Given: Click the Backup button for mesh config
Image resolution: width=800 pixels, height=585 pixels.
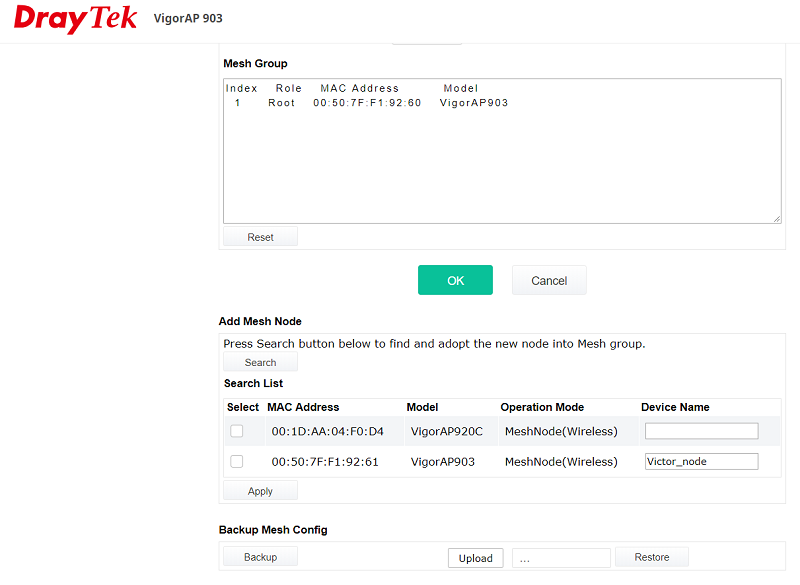Looking at the screenshot, I should click(260, 556).
